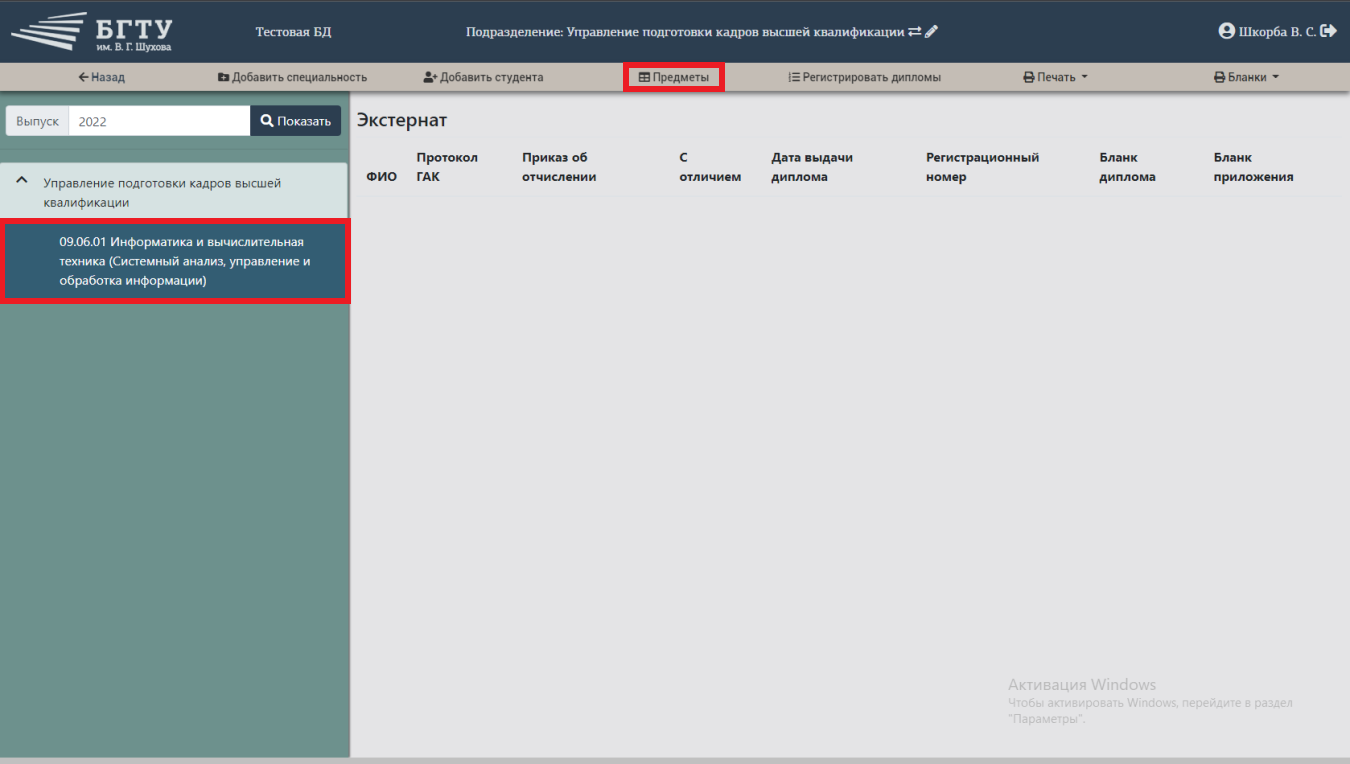
Task: Click the Дата выдачи диплома column header
Action: [812, 167]
